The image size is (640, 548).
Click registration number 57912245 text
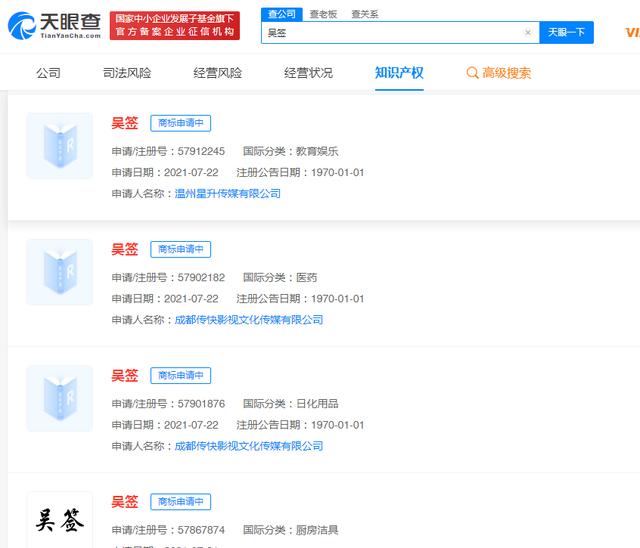[x=201, y=151]
